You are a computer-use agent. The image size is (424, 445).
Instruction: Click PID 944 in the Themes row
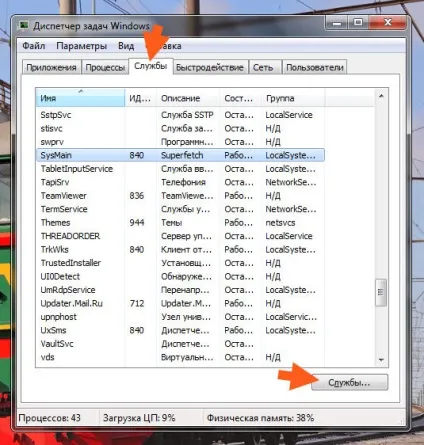point(137,223)
